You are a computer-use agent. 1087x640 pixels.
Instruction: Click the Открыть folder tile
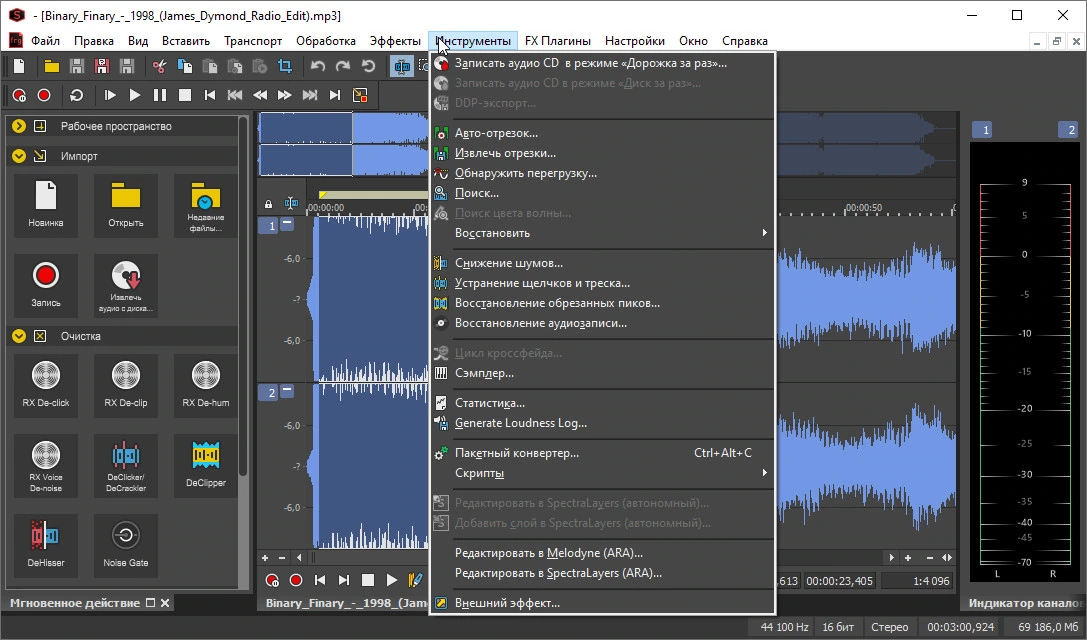(x=125, y=205)
